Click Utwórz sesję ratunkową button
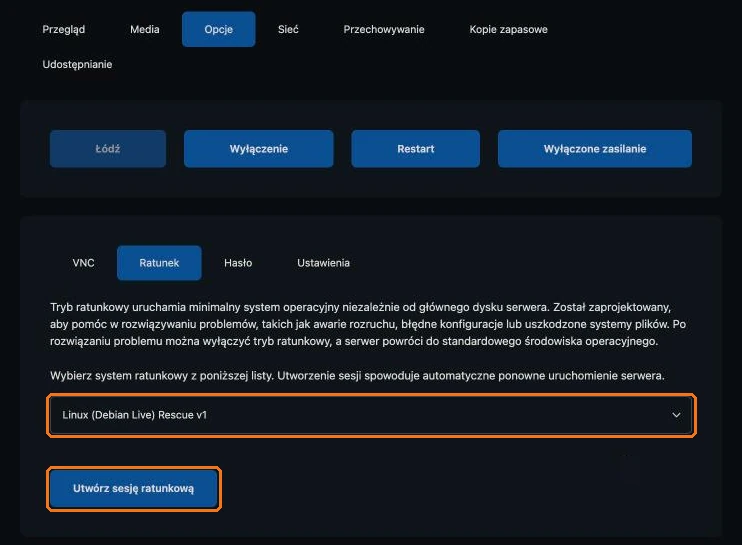The image size is (742, 545). point(134,489)
